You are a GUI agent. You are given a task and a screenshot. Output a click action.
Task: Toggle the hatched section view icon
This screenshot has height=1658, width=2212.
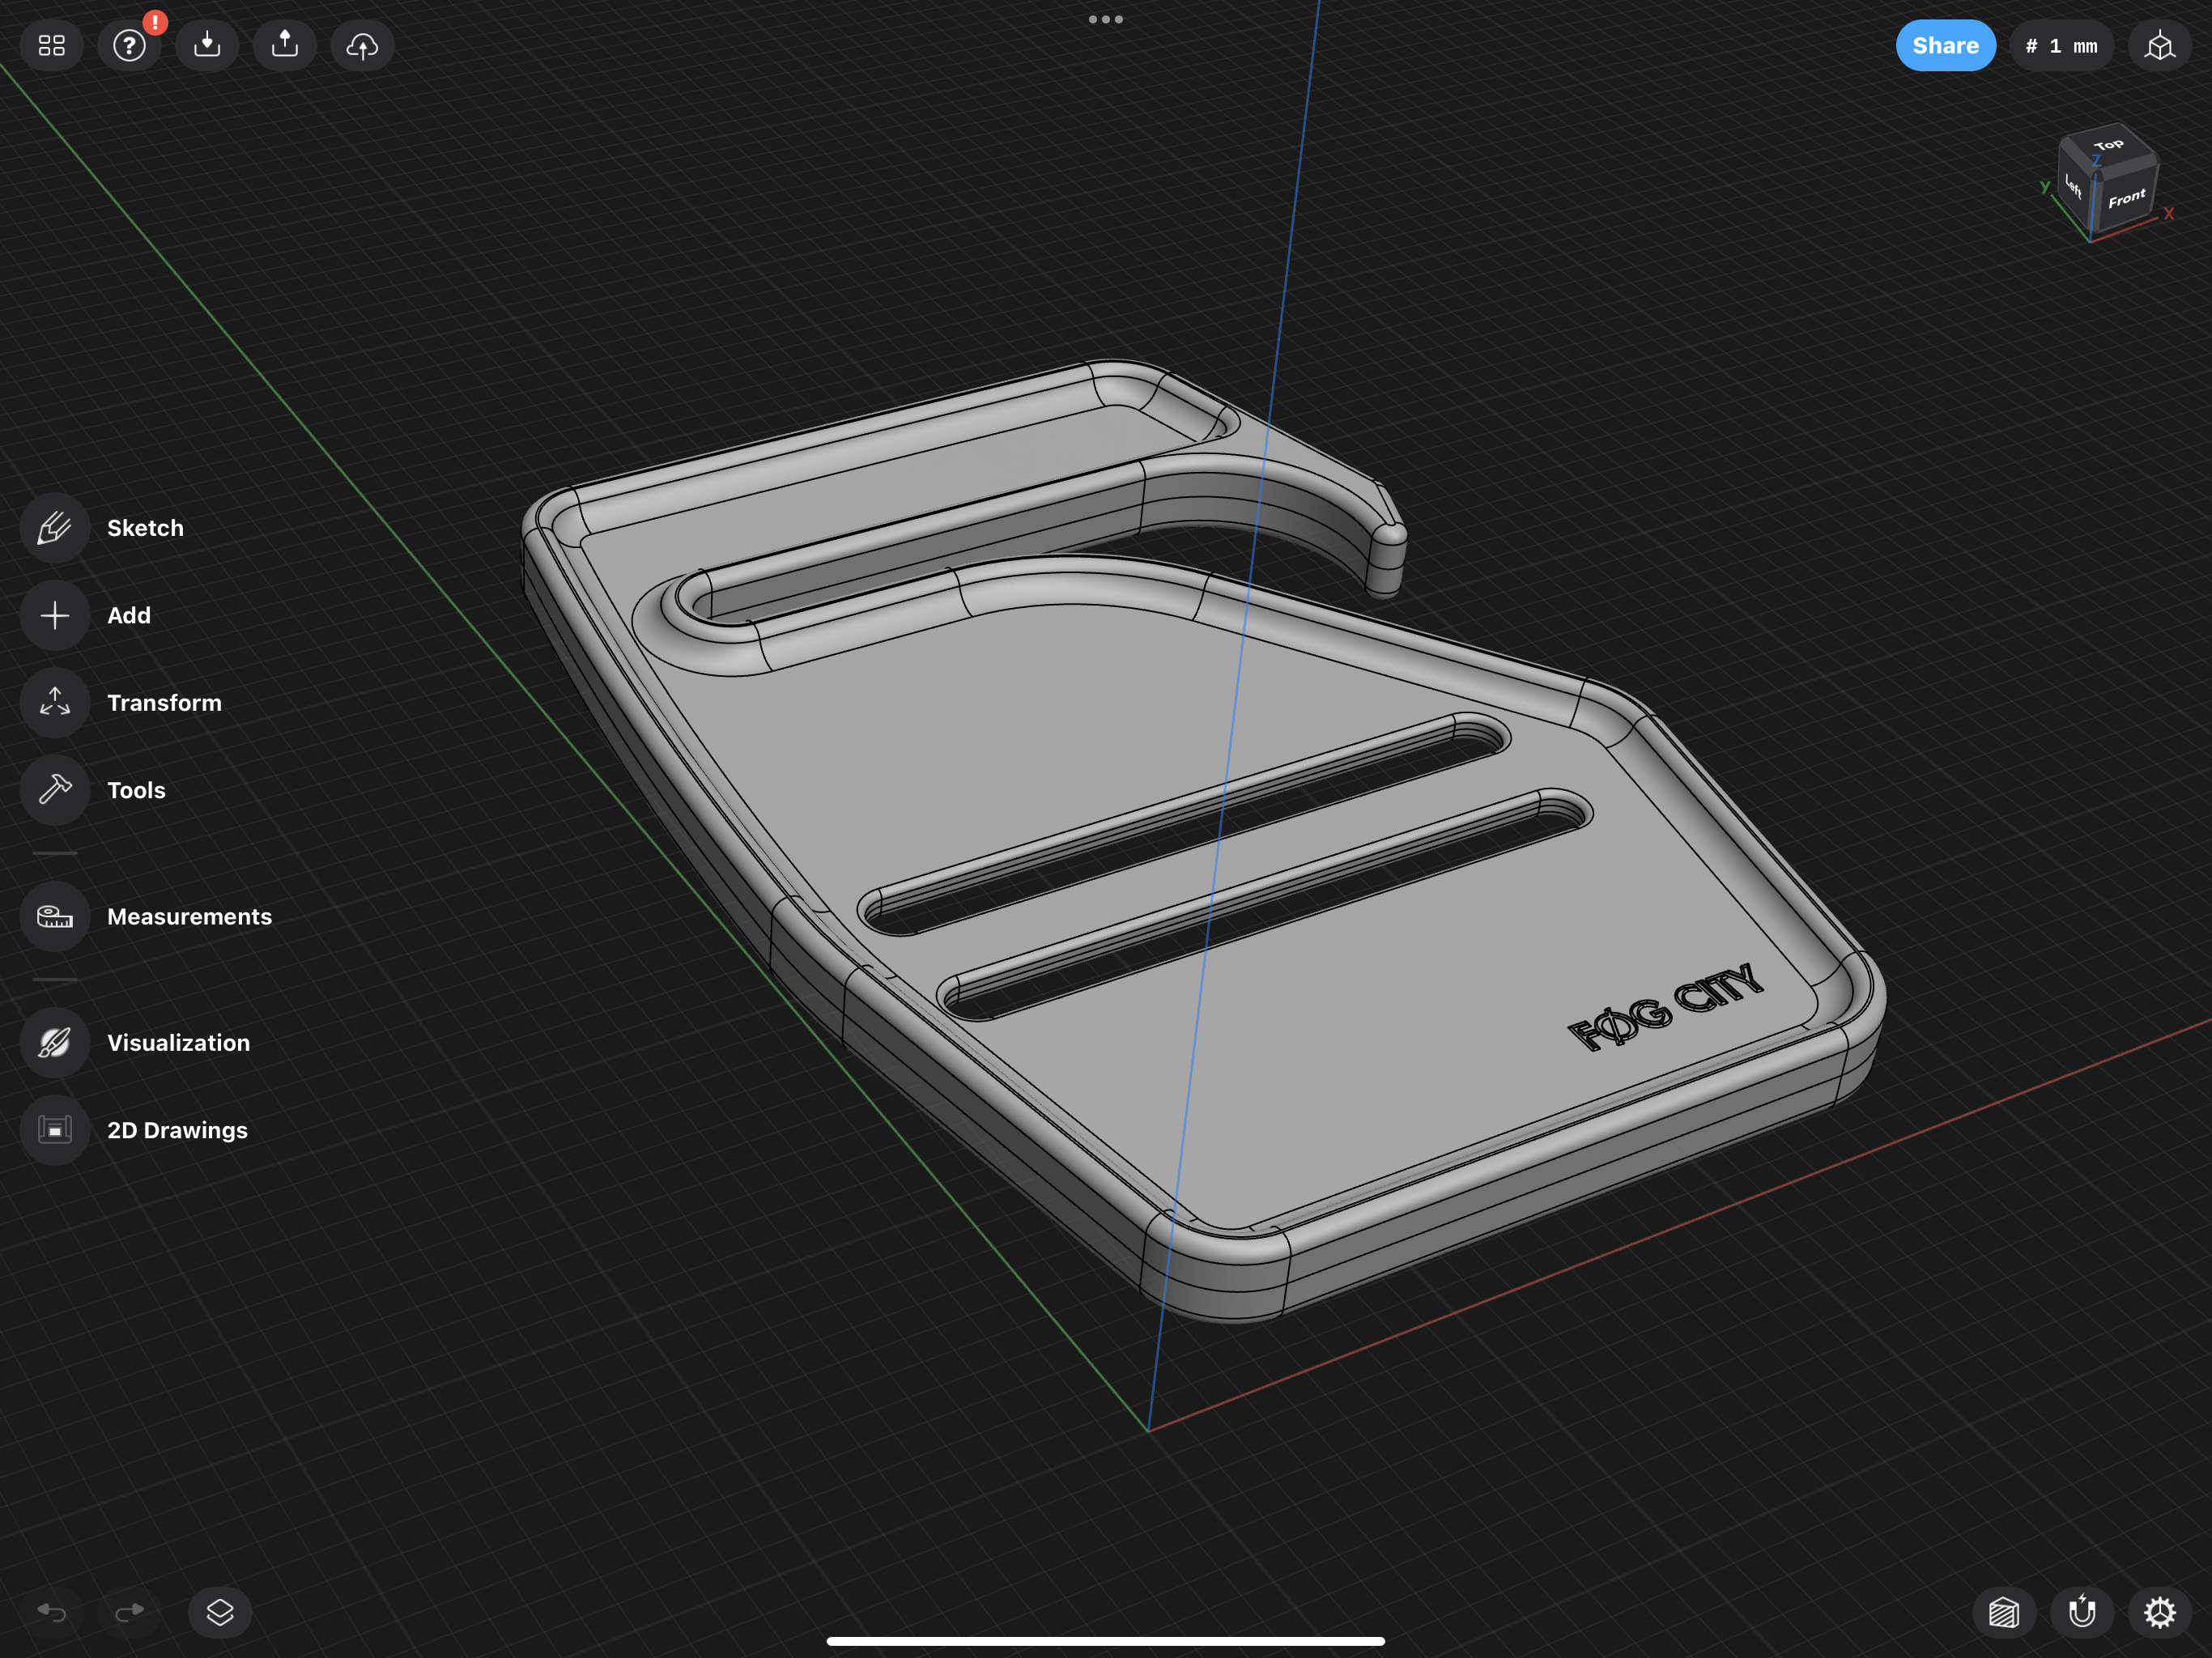click(x=2004, y=1612)
